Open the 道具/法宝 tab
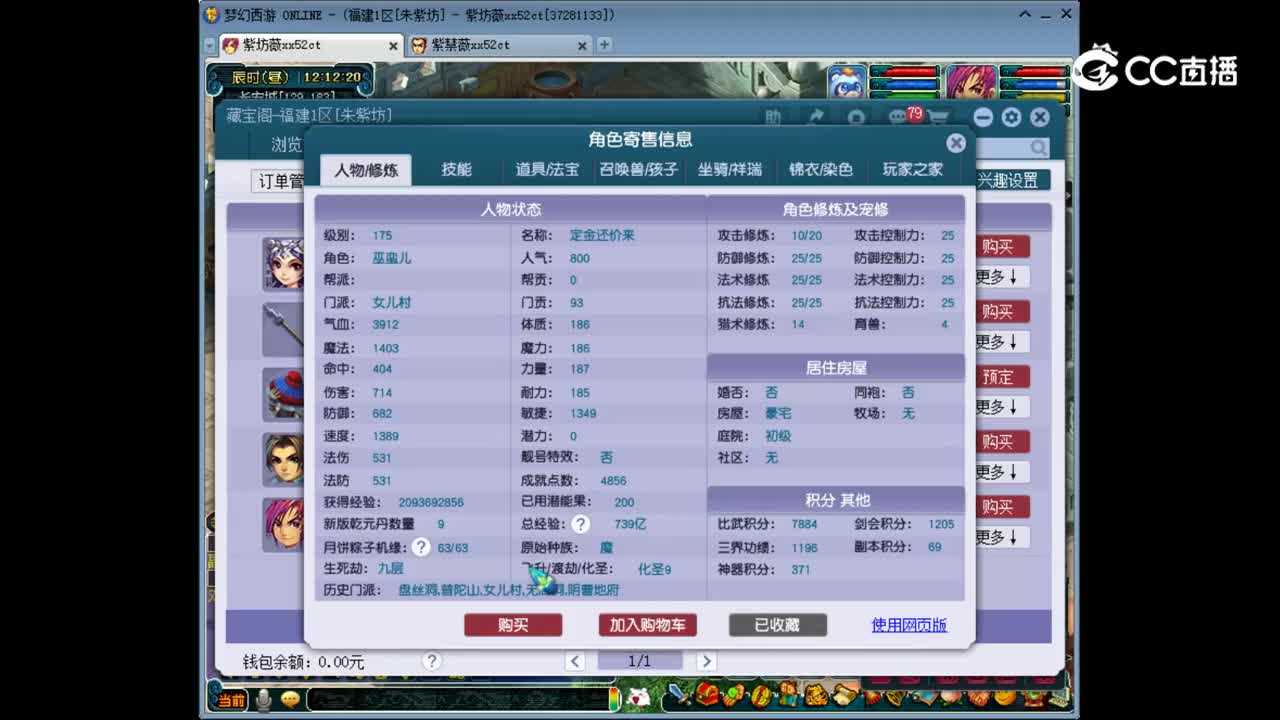The height and width of the screenshot is (720, 1280). (547, 170)
